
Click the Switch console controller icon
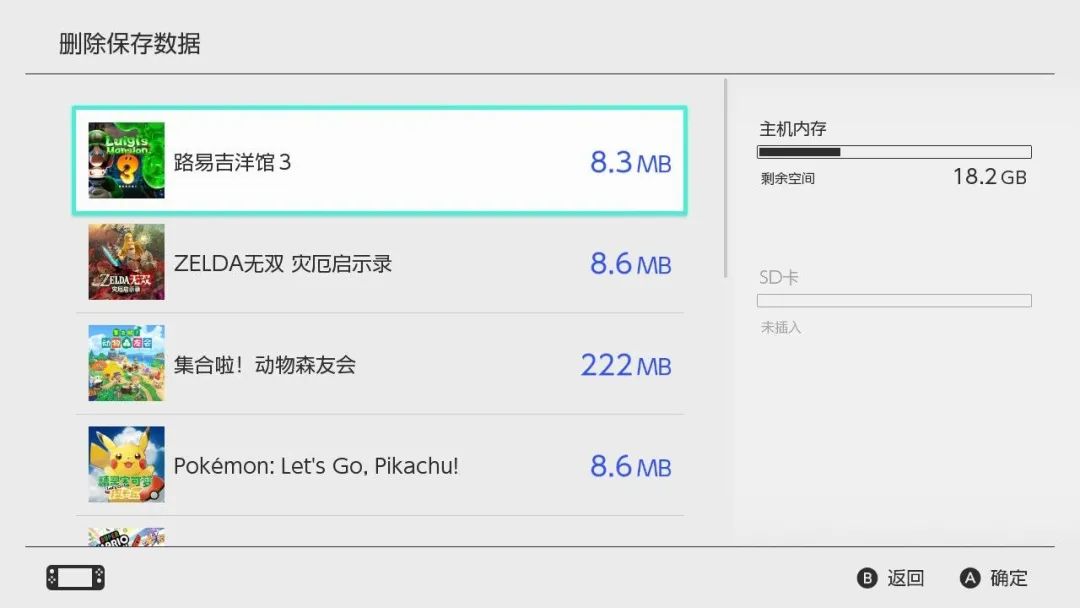[76, 578]
